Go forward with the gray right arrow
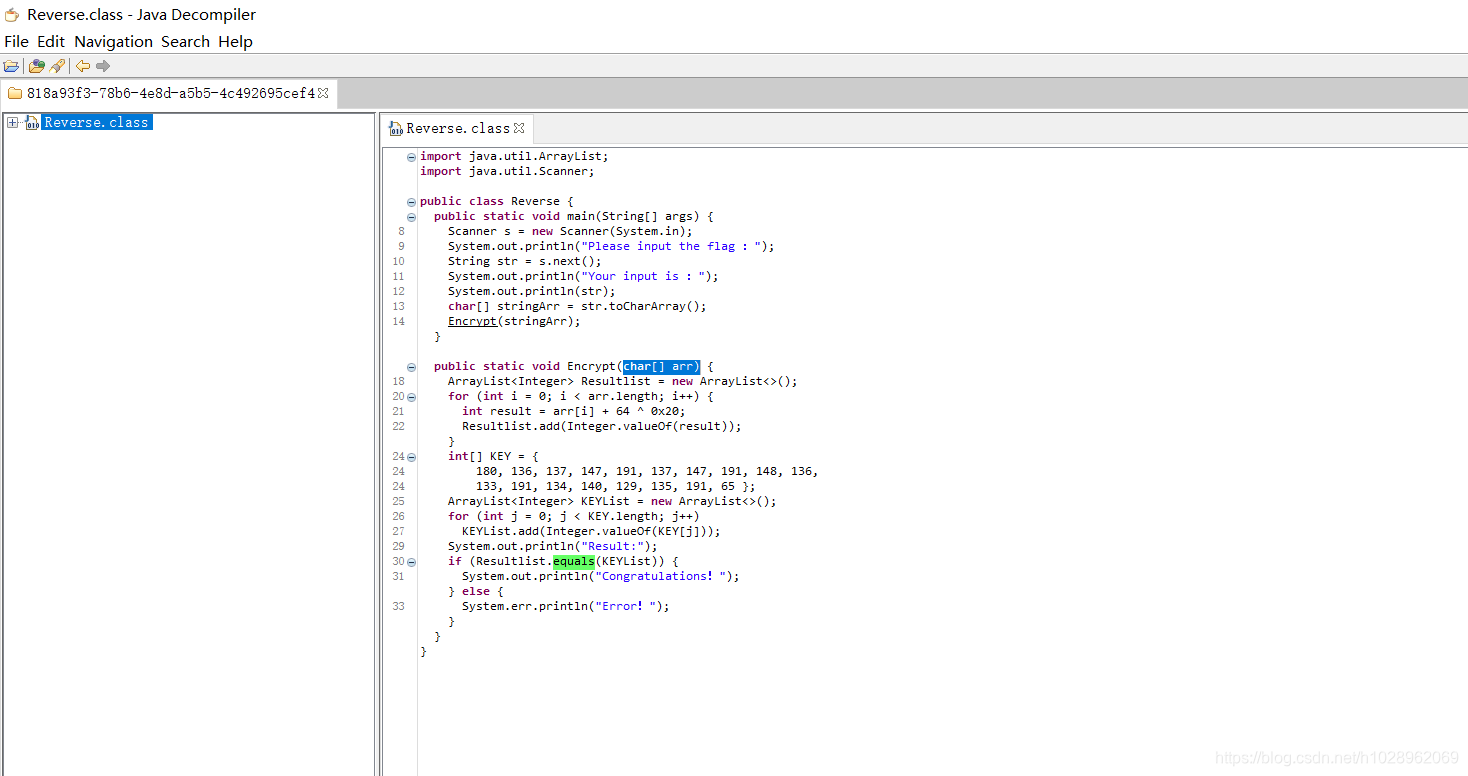Screen dimensions: 1468x776 103,66
